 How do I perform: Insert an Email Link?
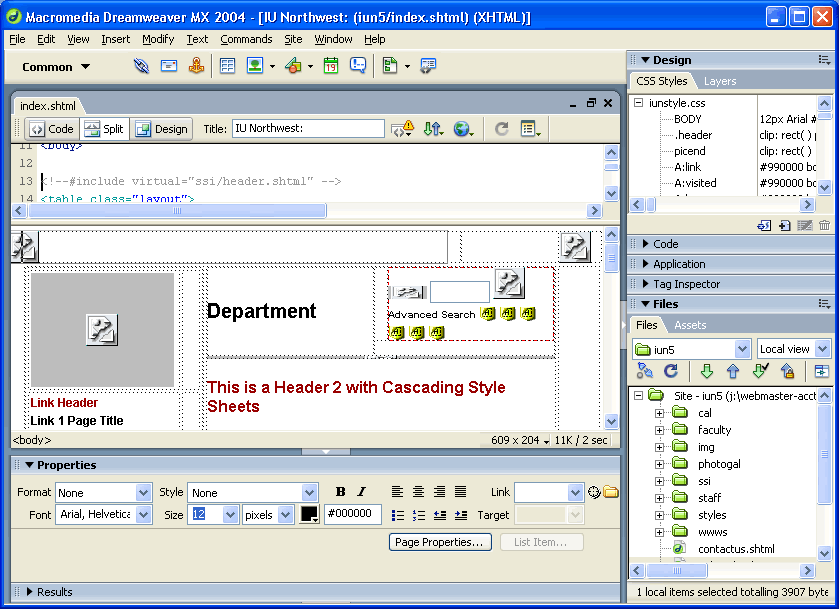(x=167, y=66)
